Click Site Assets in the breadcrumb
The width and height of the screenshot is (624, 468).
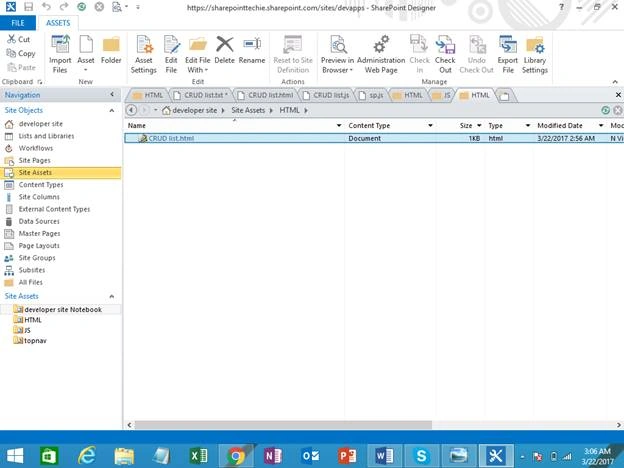[248, 110]
